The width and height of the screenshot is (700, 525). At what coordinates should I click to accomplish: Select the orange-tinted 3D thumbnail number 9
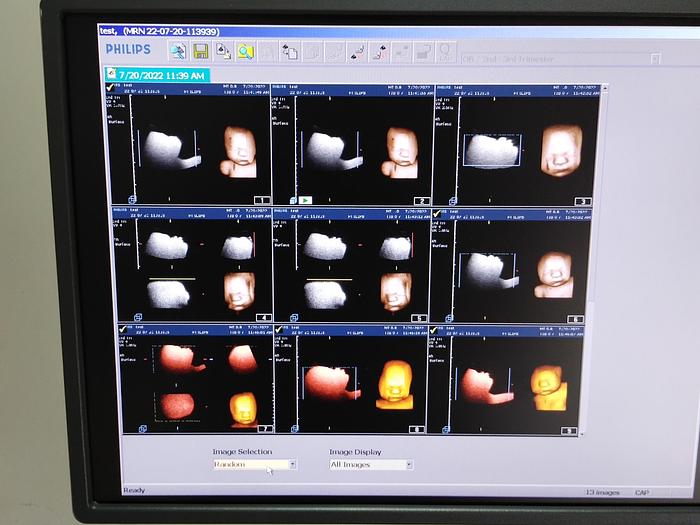point(511,382)
